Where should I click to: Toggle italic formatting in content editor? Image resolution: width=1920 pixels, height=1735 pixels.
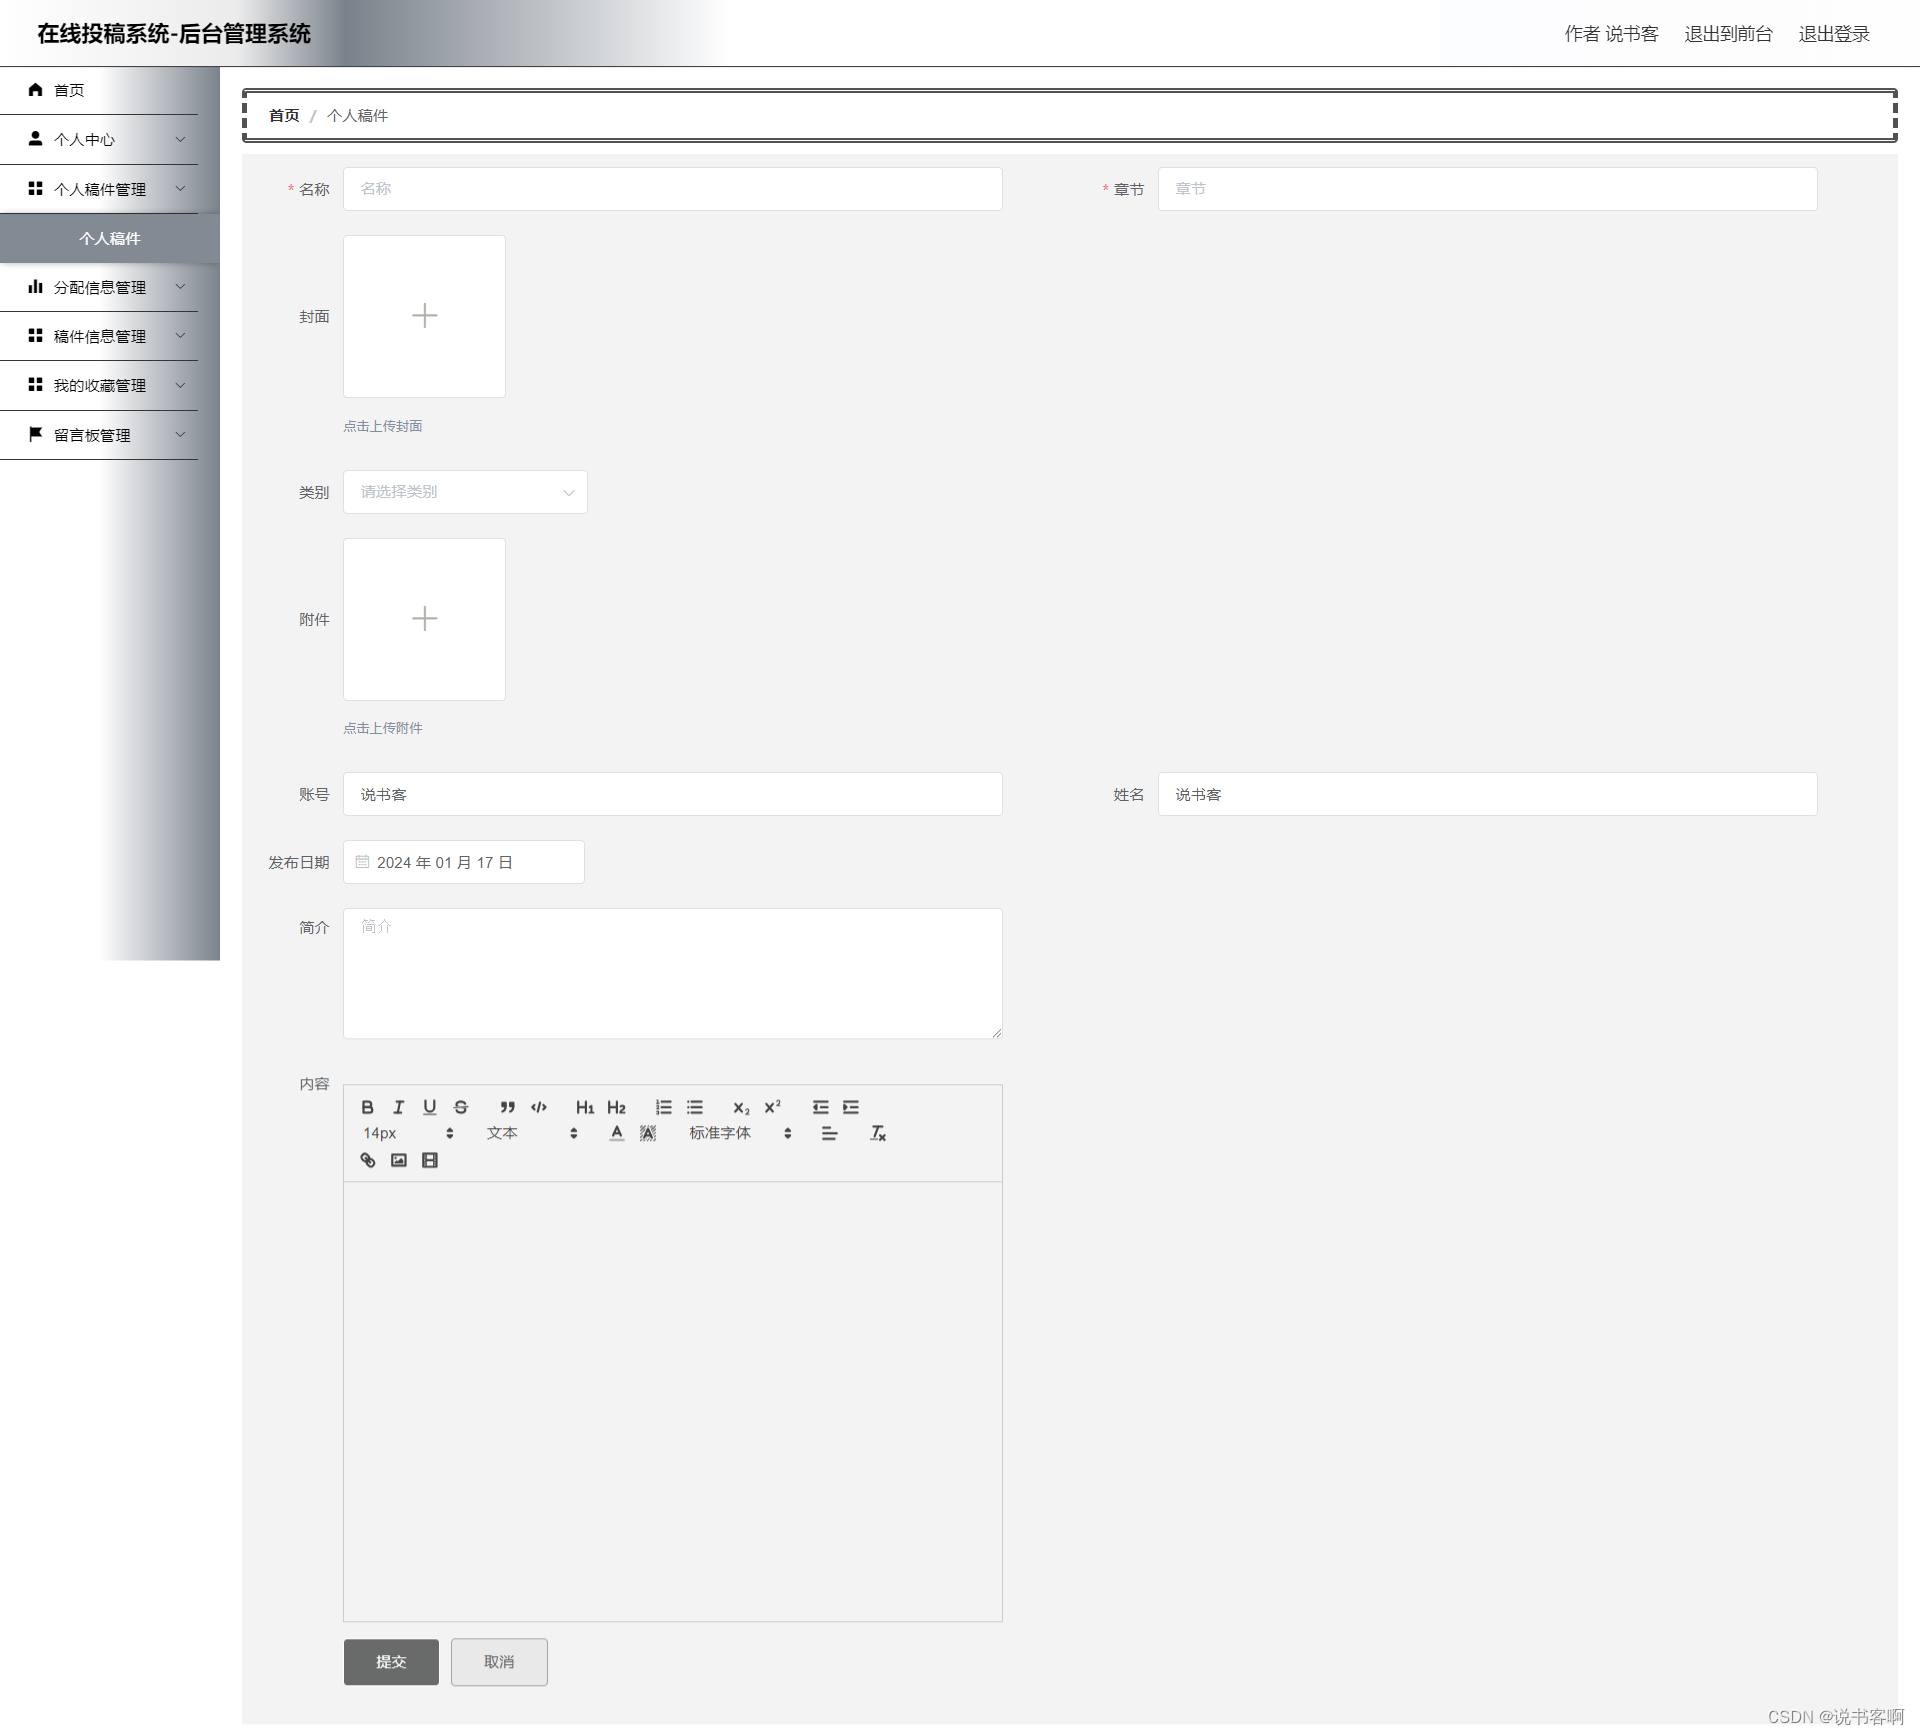click(x=398, y=1107)
